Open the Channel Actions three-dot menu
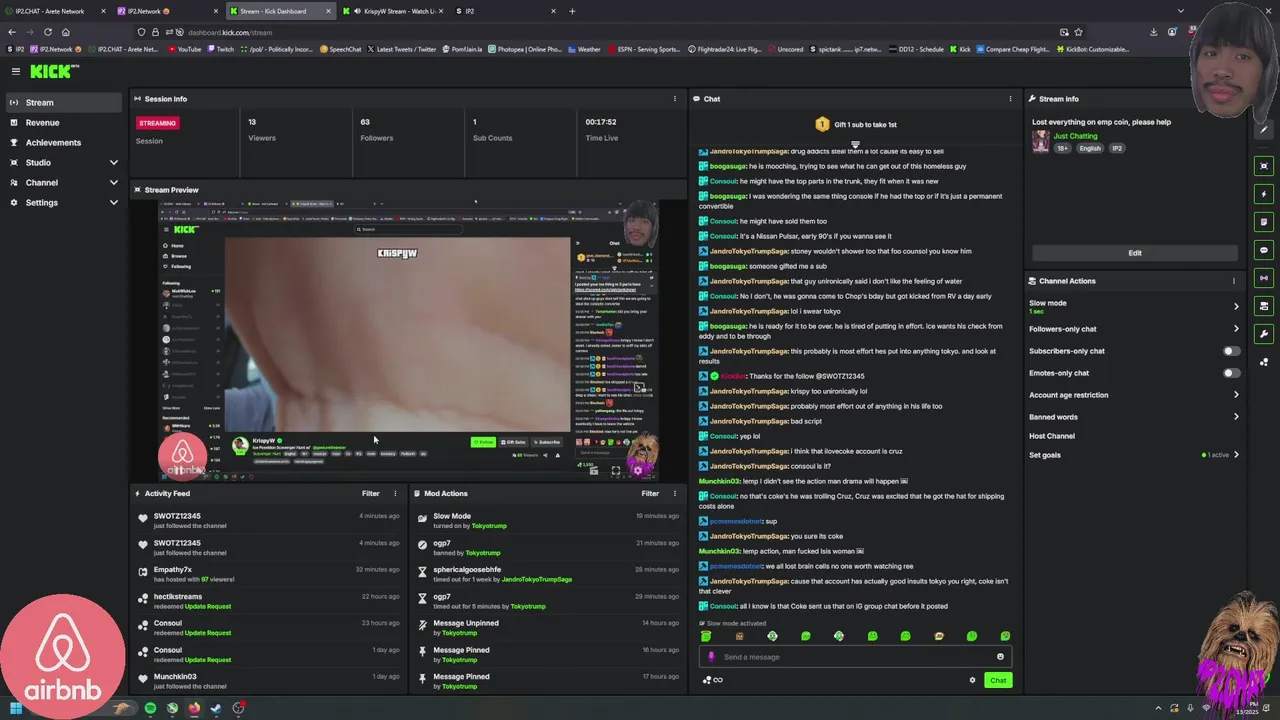 [1234, 281]
